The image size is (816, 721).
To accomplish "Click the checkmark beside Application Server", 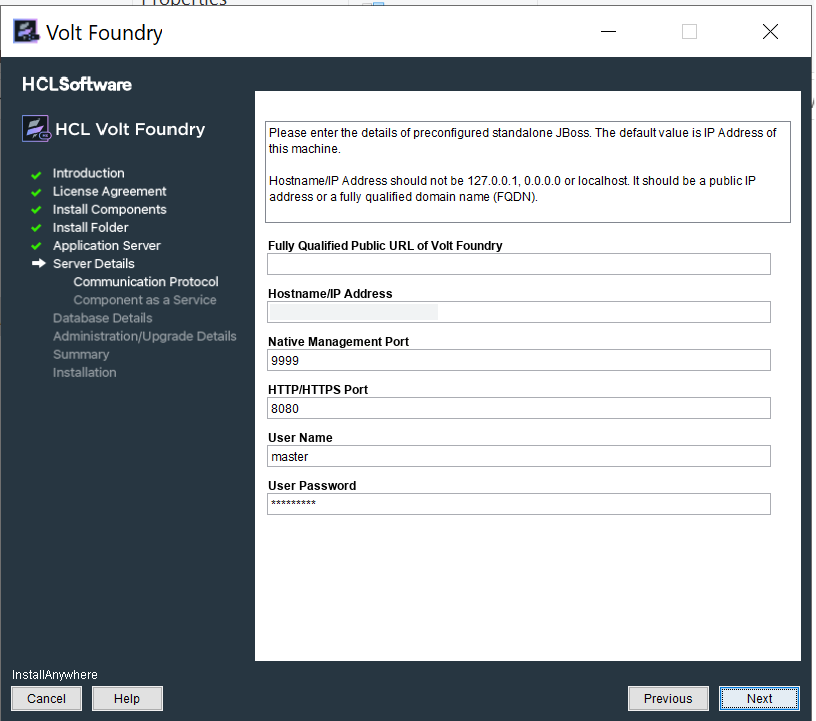I will tap(37, 246).
